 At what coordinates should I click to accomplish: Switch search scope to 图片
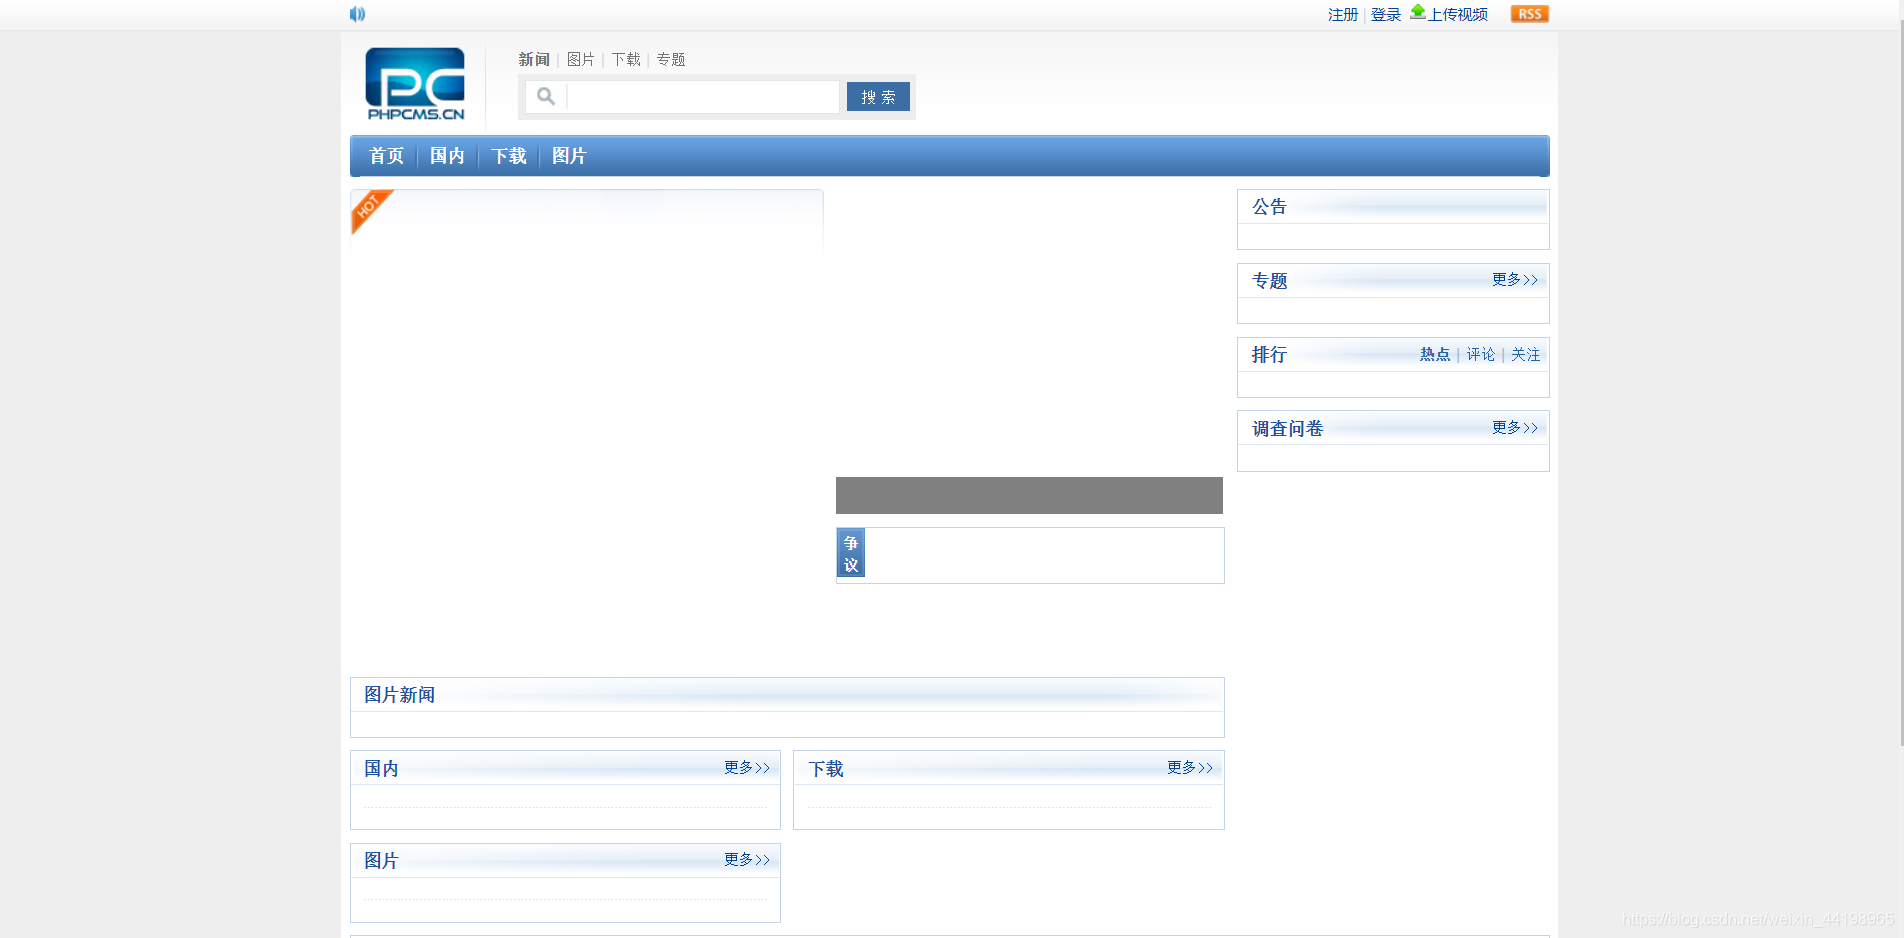[x=580, y=59]
